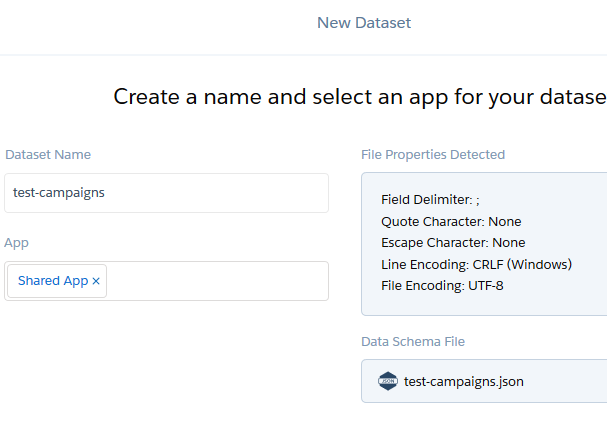The image size is (607, 424).
Task: Select the Shared App pill label
Action: [52, 281]
